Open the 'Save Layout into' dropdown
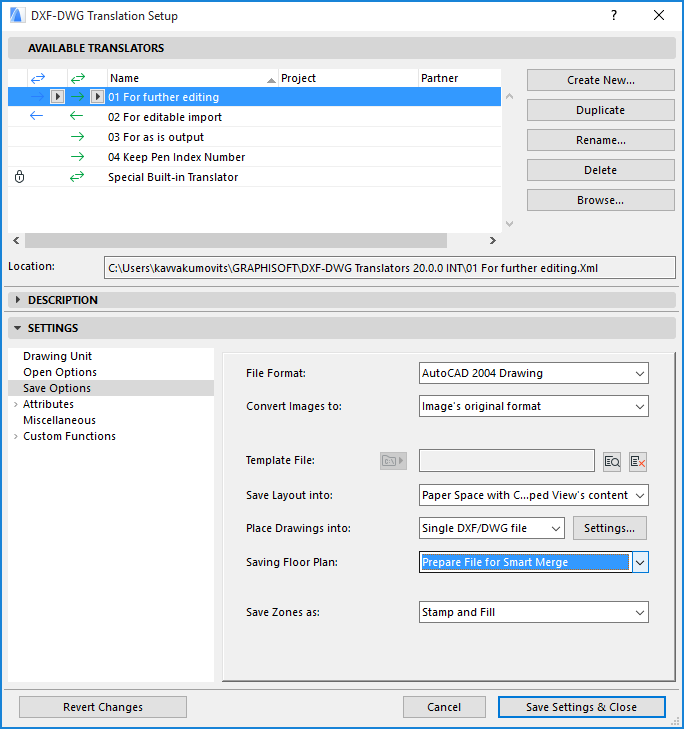 [x=533, y=495]
